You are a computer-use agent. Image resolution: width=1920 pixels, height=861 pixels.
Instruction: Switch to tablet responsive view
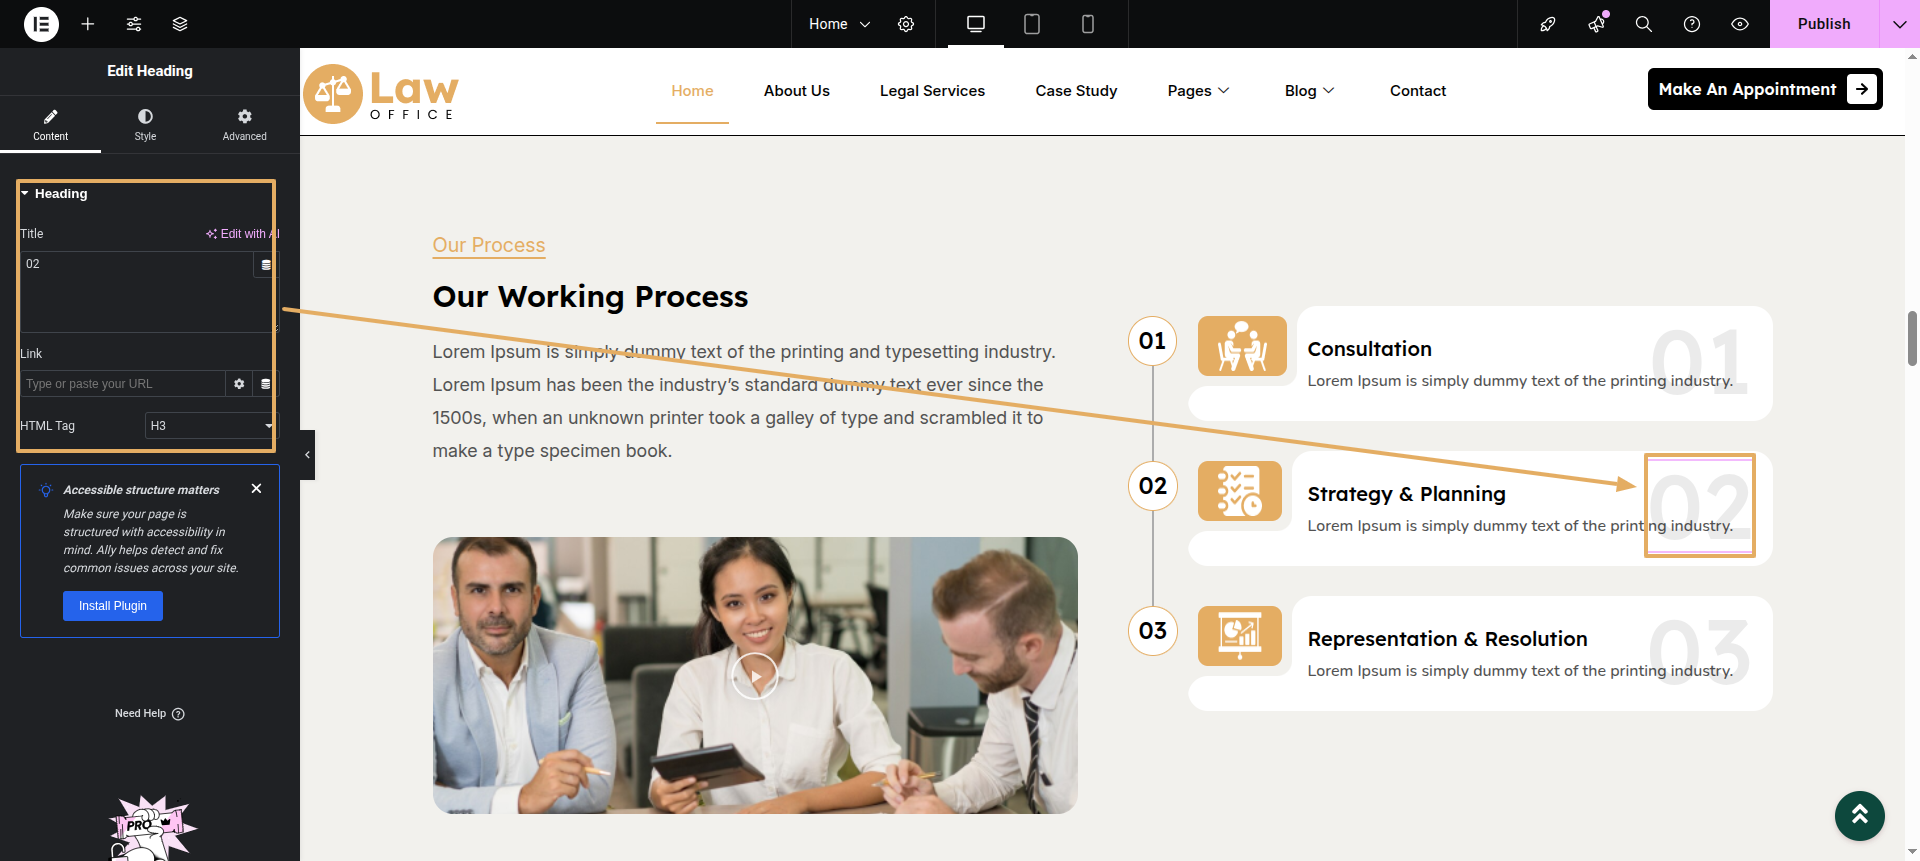point(1032,24)
